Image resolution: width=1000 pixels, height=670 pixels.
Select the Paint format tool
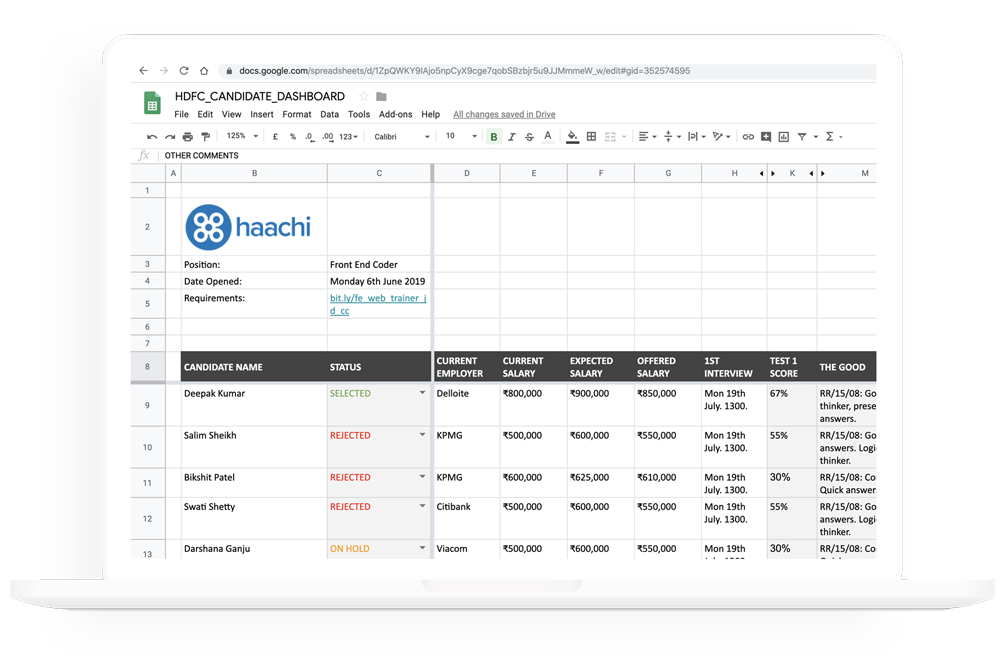205,136
